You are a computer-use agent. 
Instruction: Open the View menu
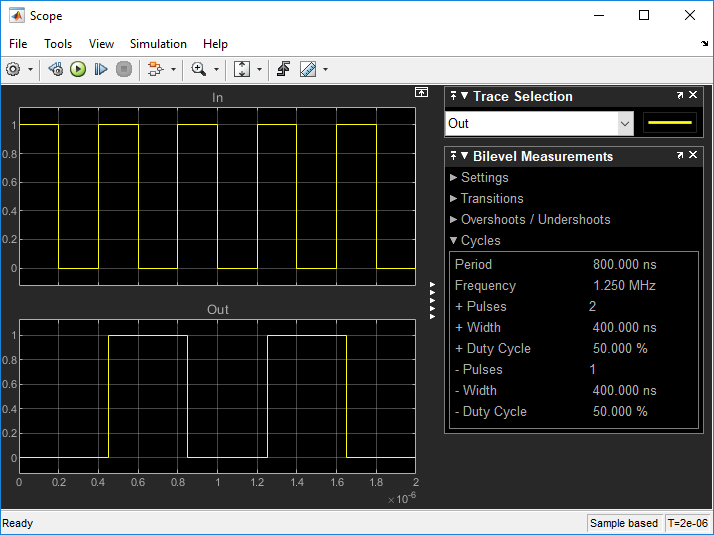101,44
